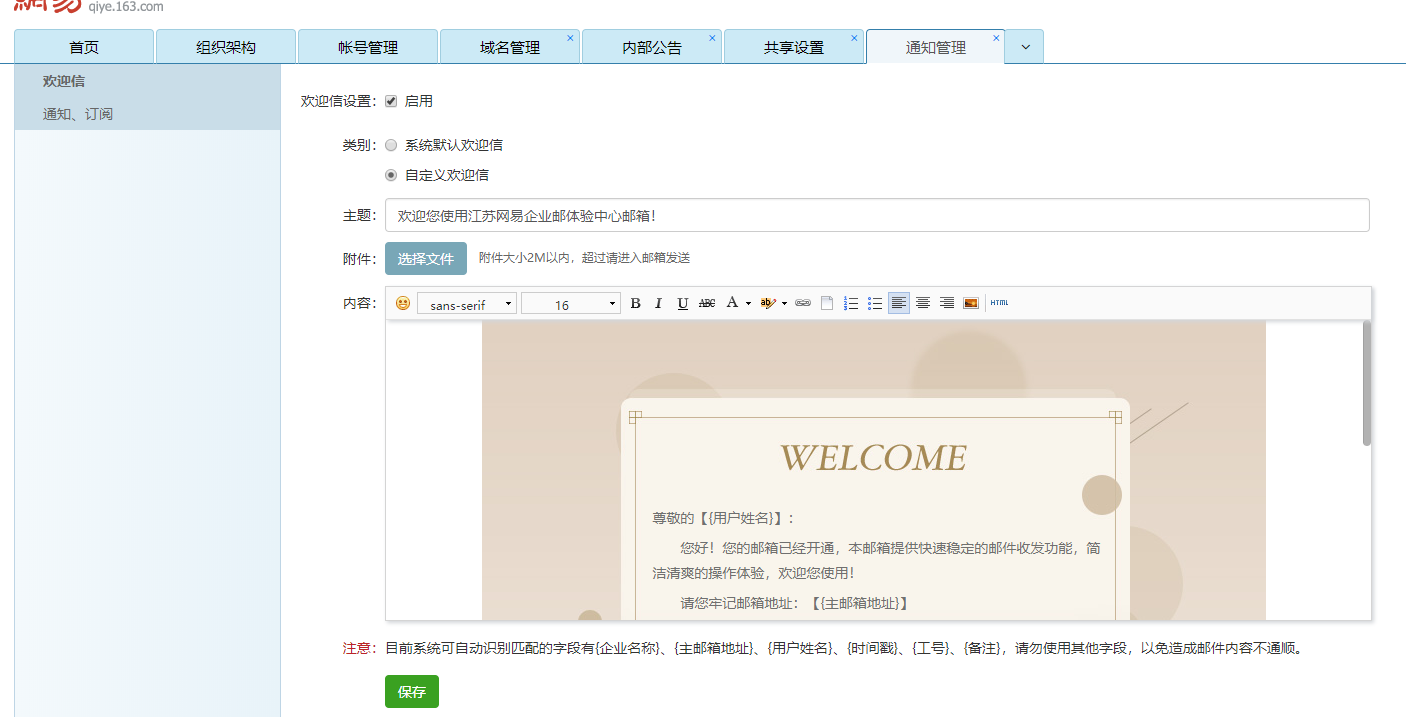Image resolution: width=1406 pixels, height=717 pixels.
Task: Apply italic formatting
Action: tap(658, 303)
